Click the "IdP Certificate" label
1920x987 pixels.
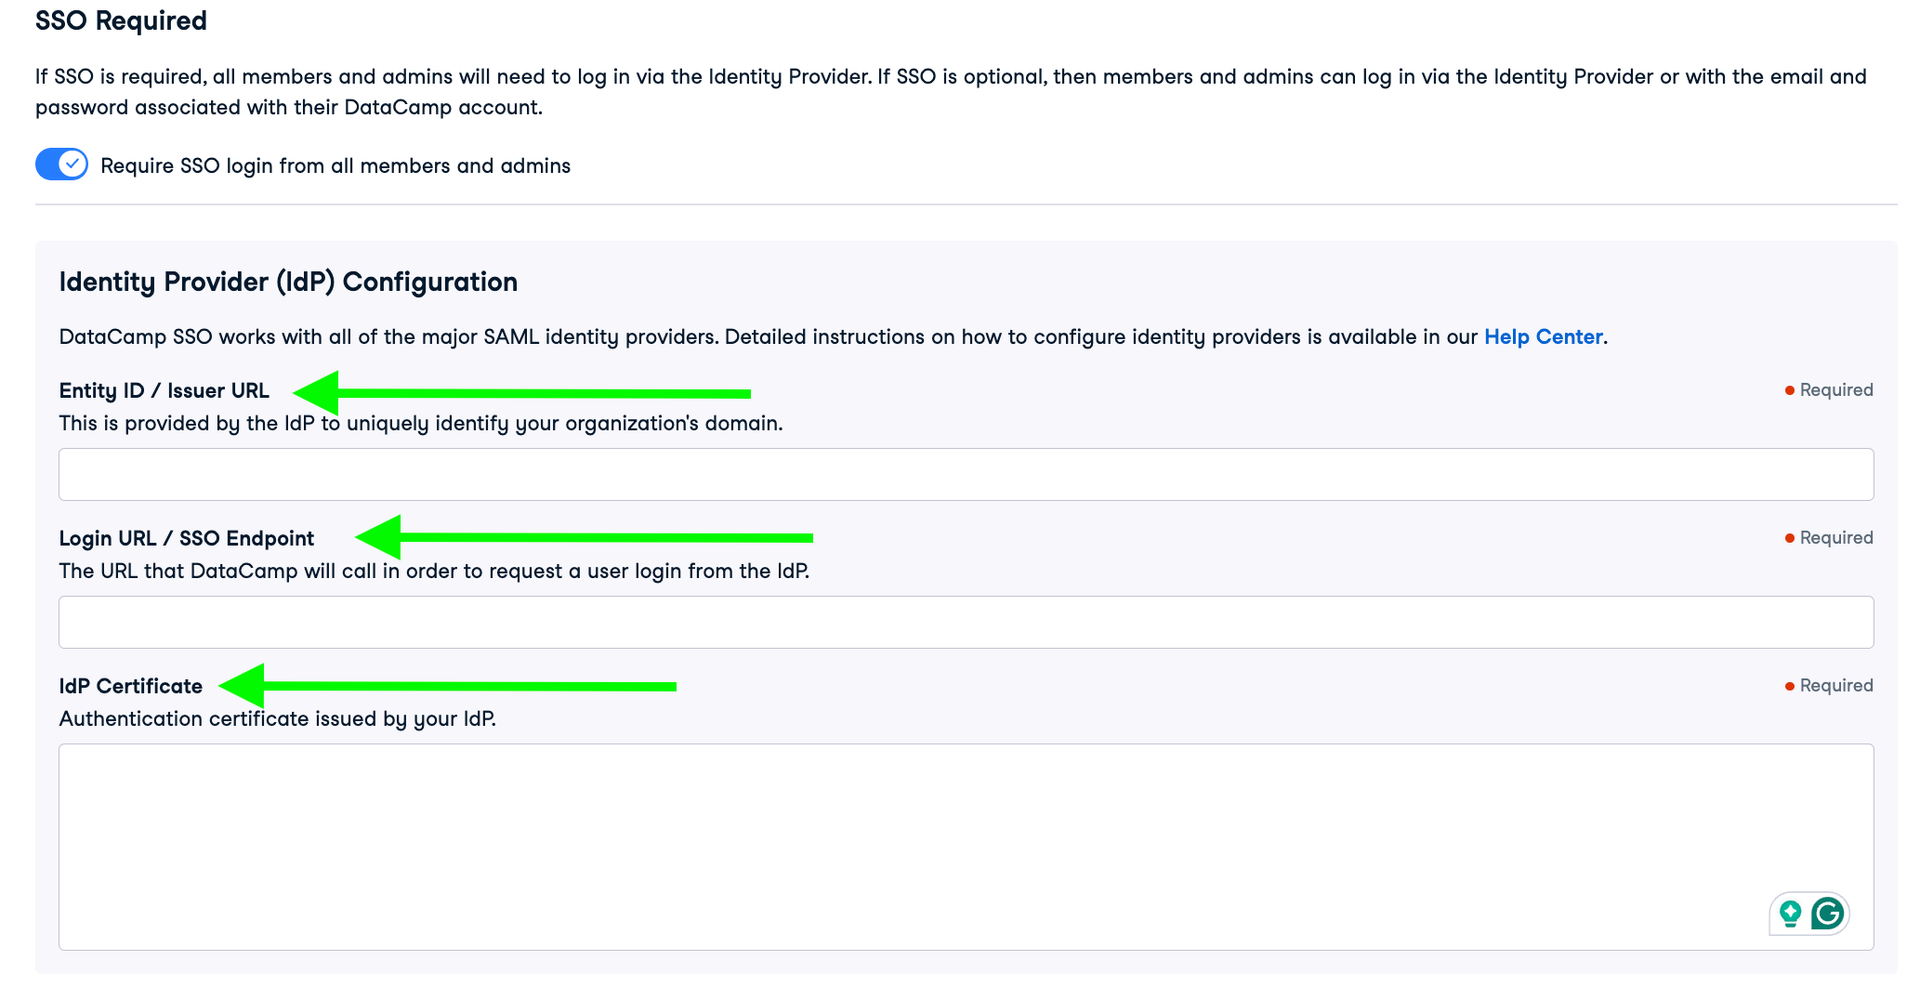click(130, 686)
